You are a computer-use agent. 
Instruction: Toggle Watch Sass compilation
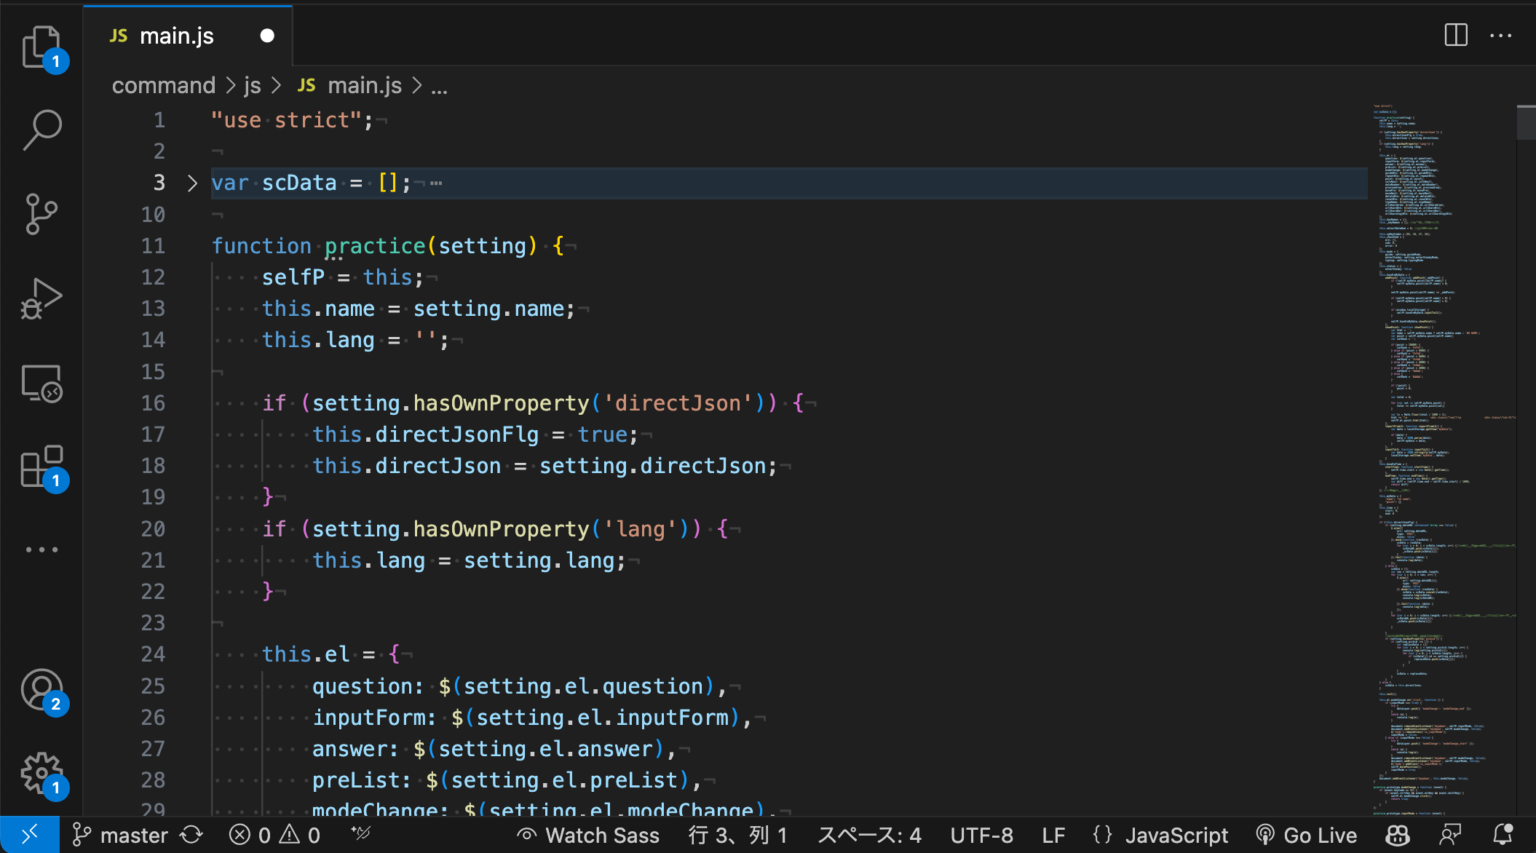pyautogui.click(x=588, y=834)
